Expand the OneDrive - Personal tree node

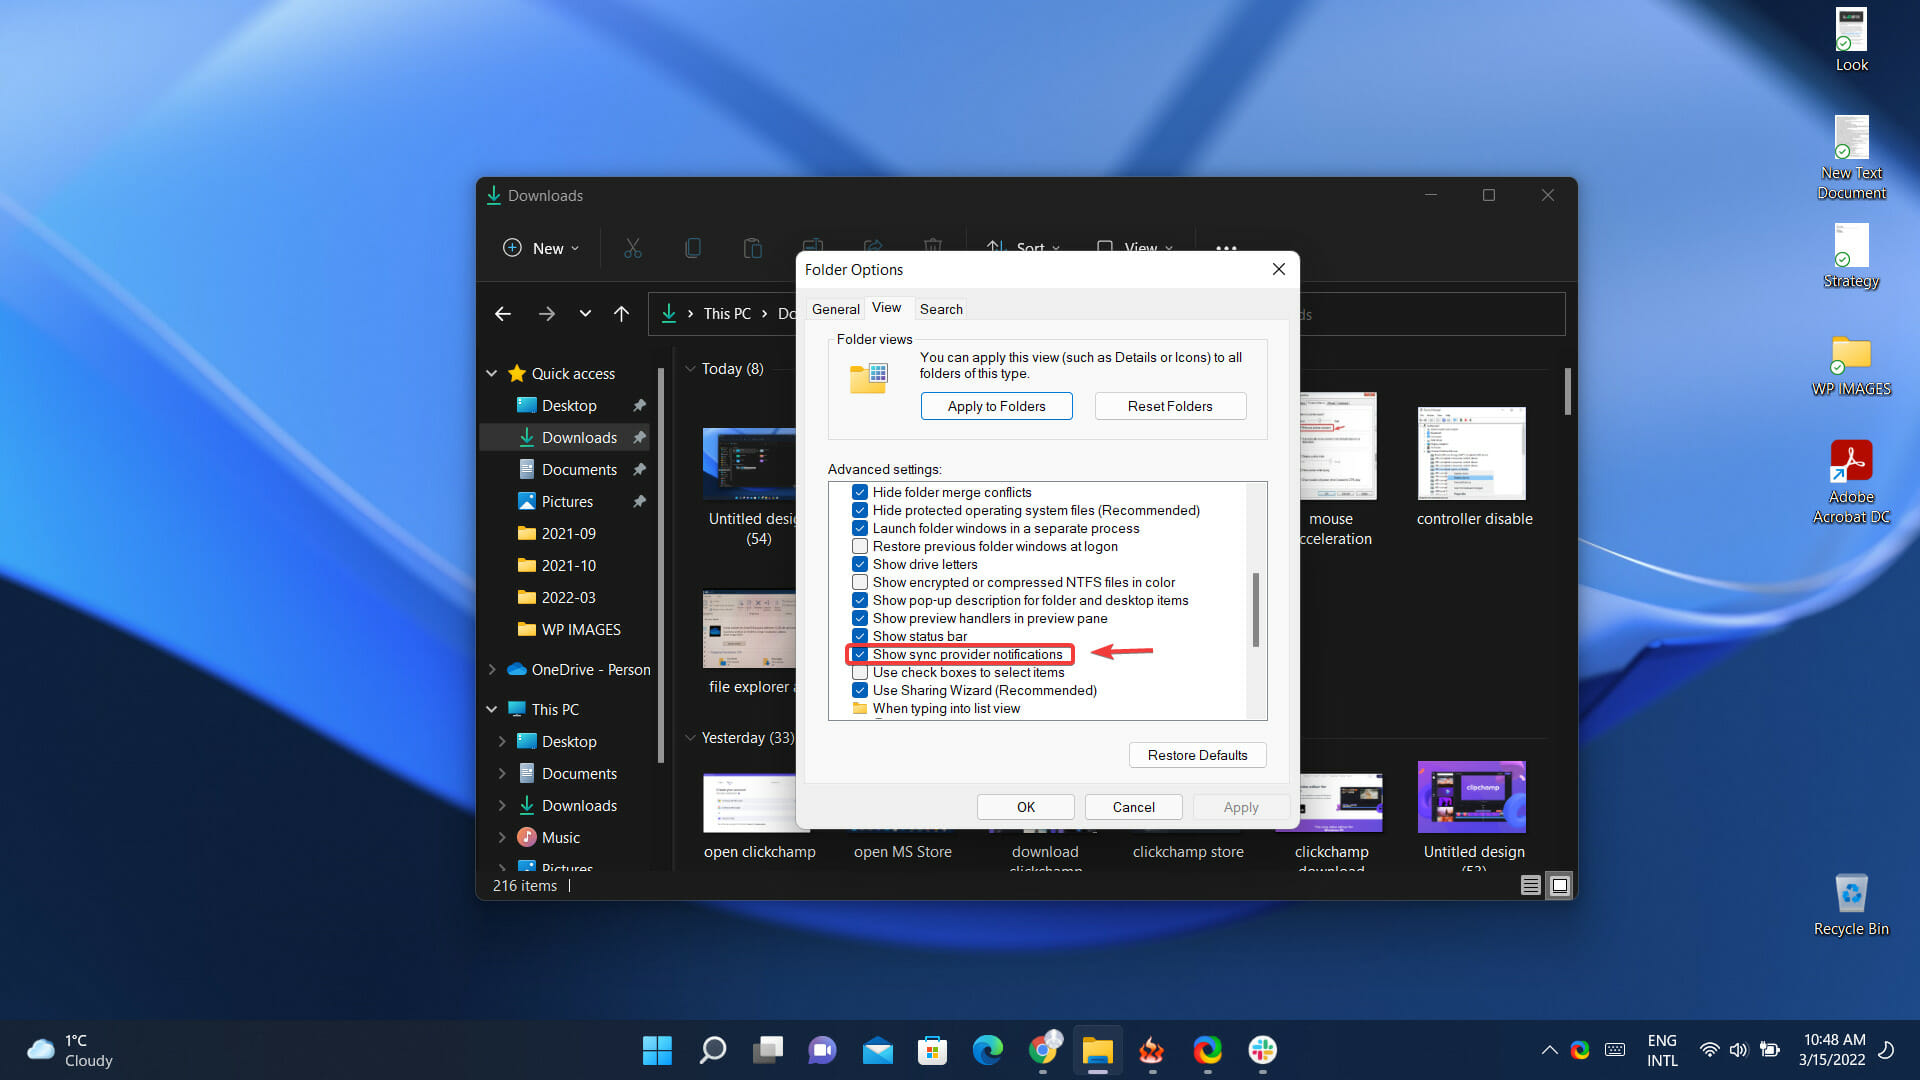[492, 670]
